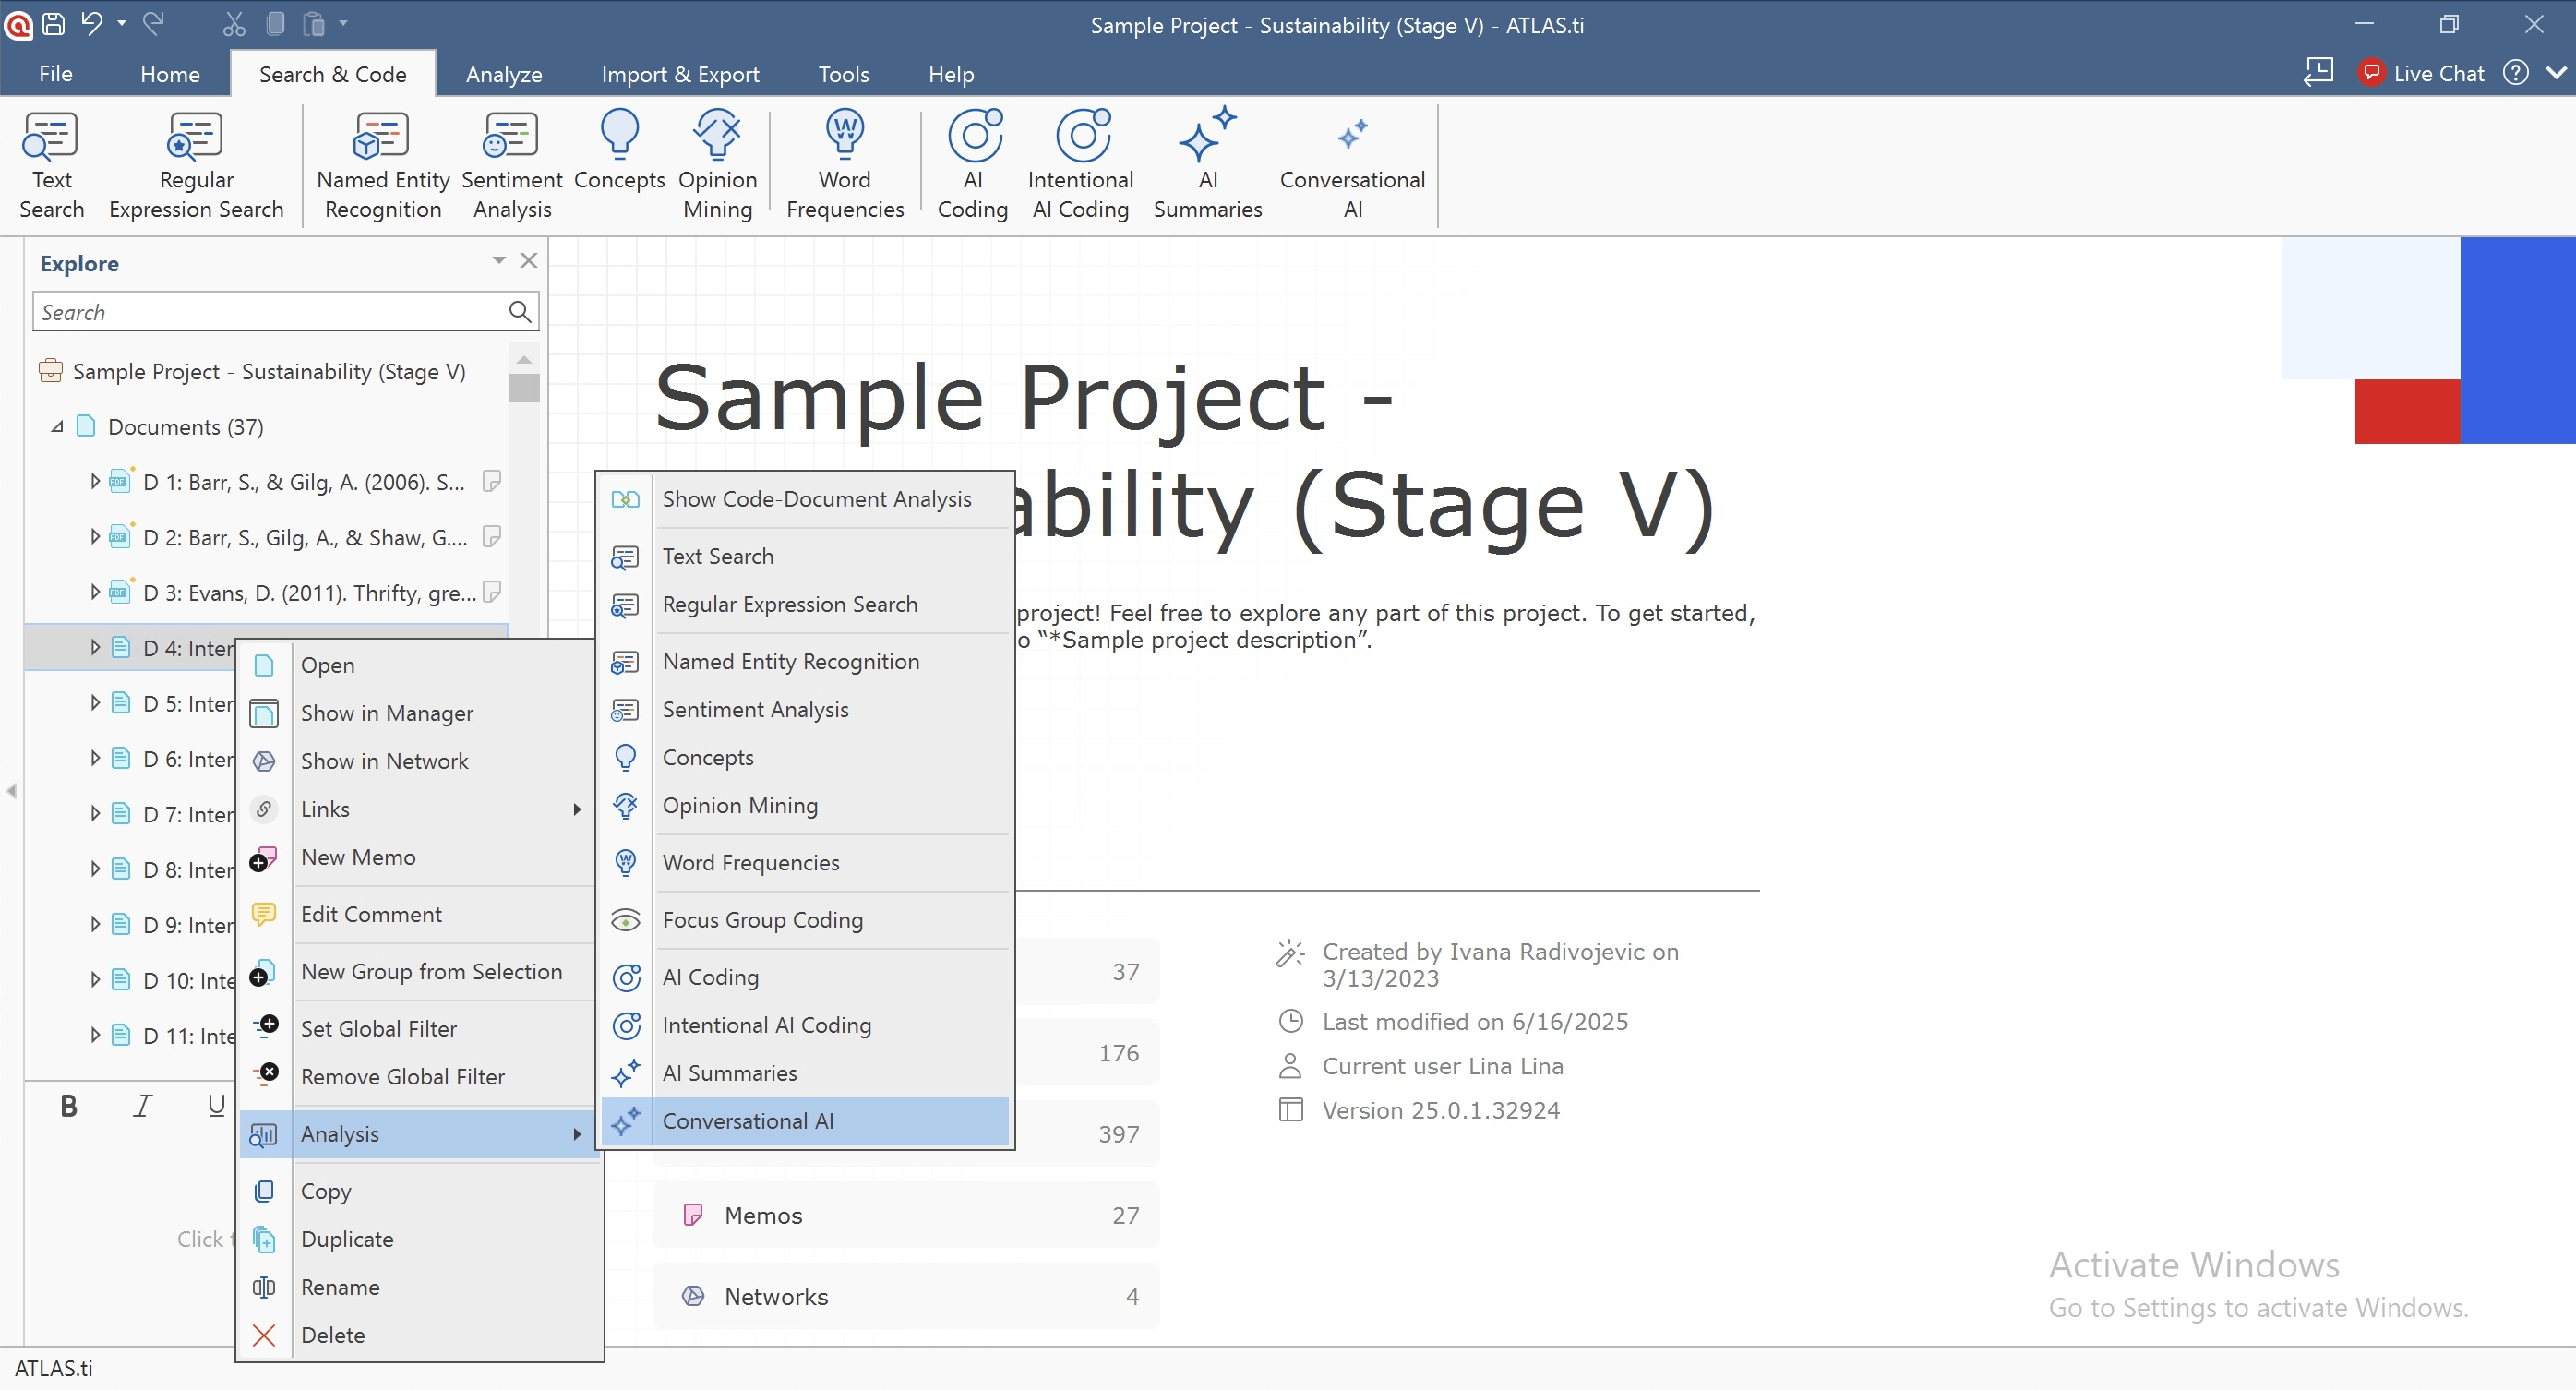This screenshot has height=1390, width=2576.
Task: Choose Show in Network in context menu
Action: pyautogui.click(x=418, y=761)
